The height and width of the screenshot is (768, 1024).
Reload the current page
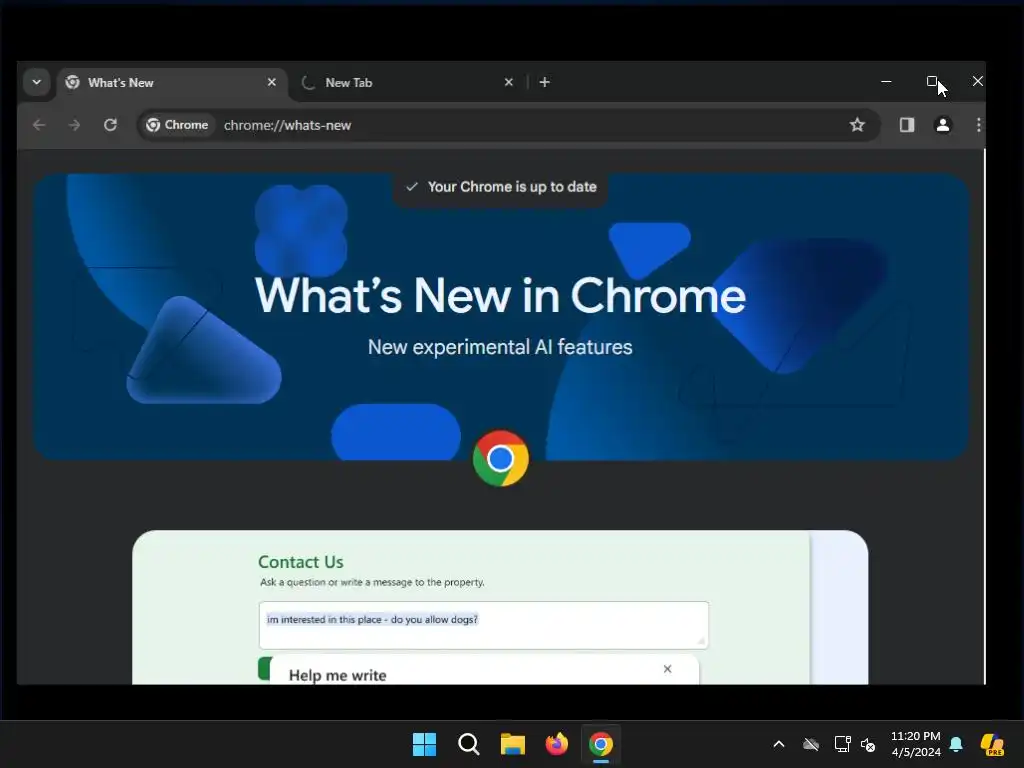(110, 125)
